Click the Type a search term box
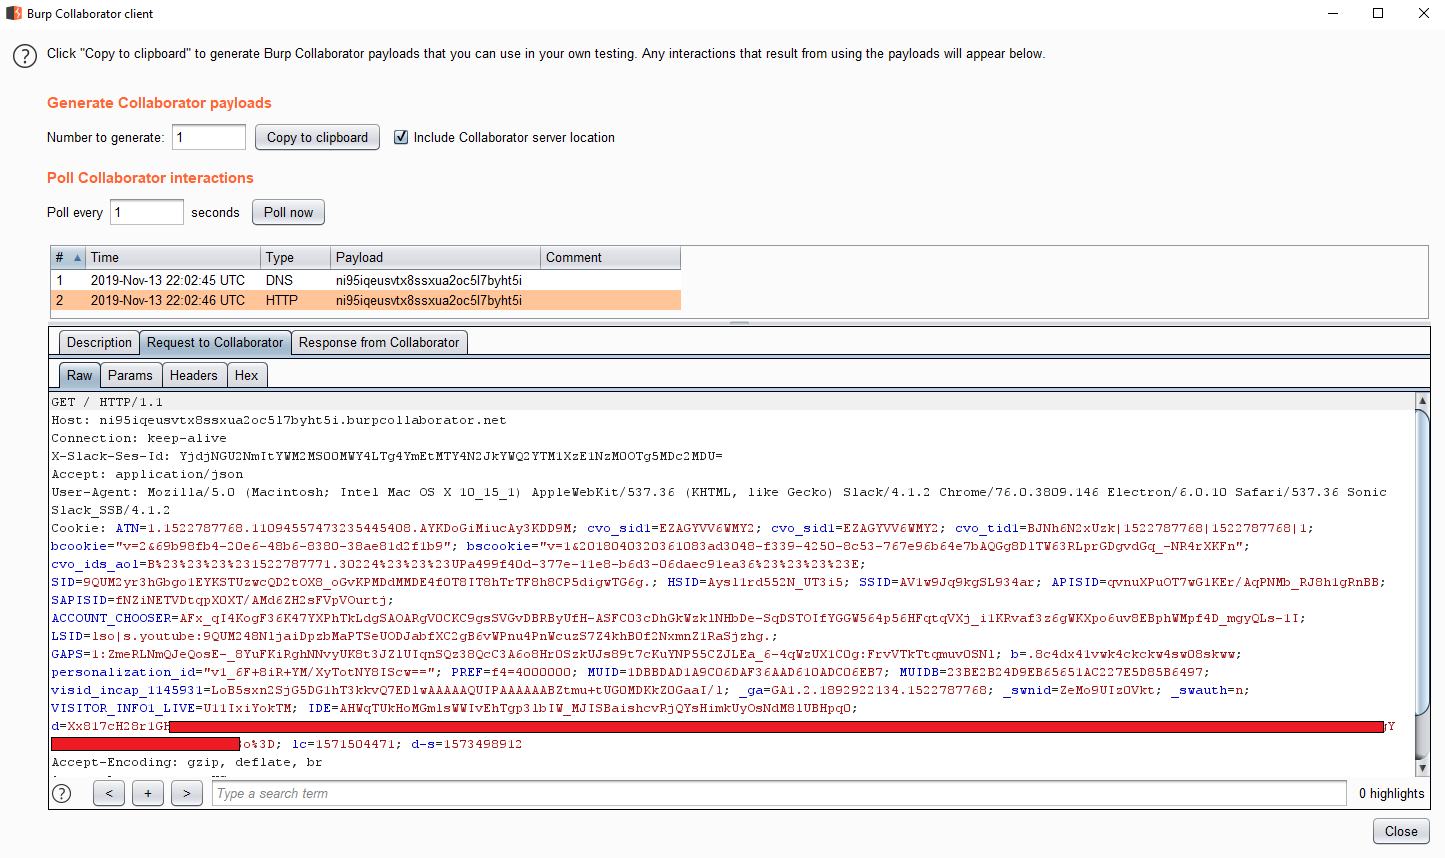Image resolution: width=1445 pixels, height=858 pixels. click(779, 793)
